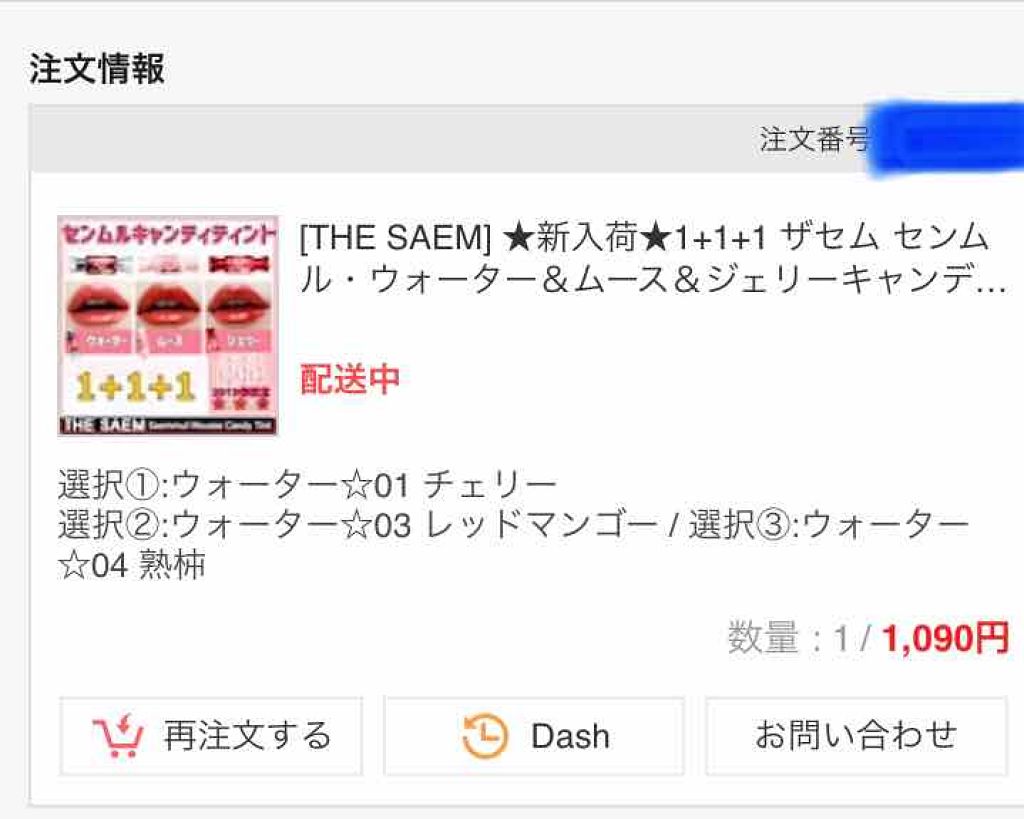Viewport: 1024px width, 819px height.
Task: Open the THE SAEM product thumbnail
Action: coord(168,325)
